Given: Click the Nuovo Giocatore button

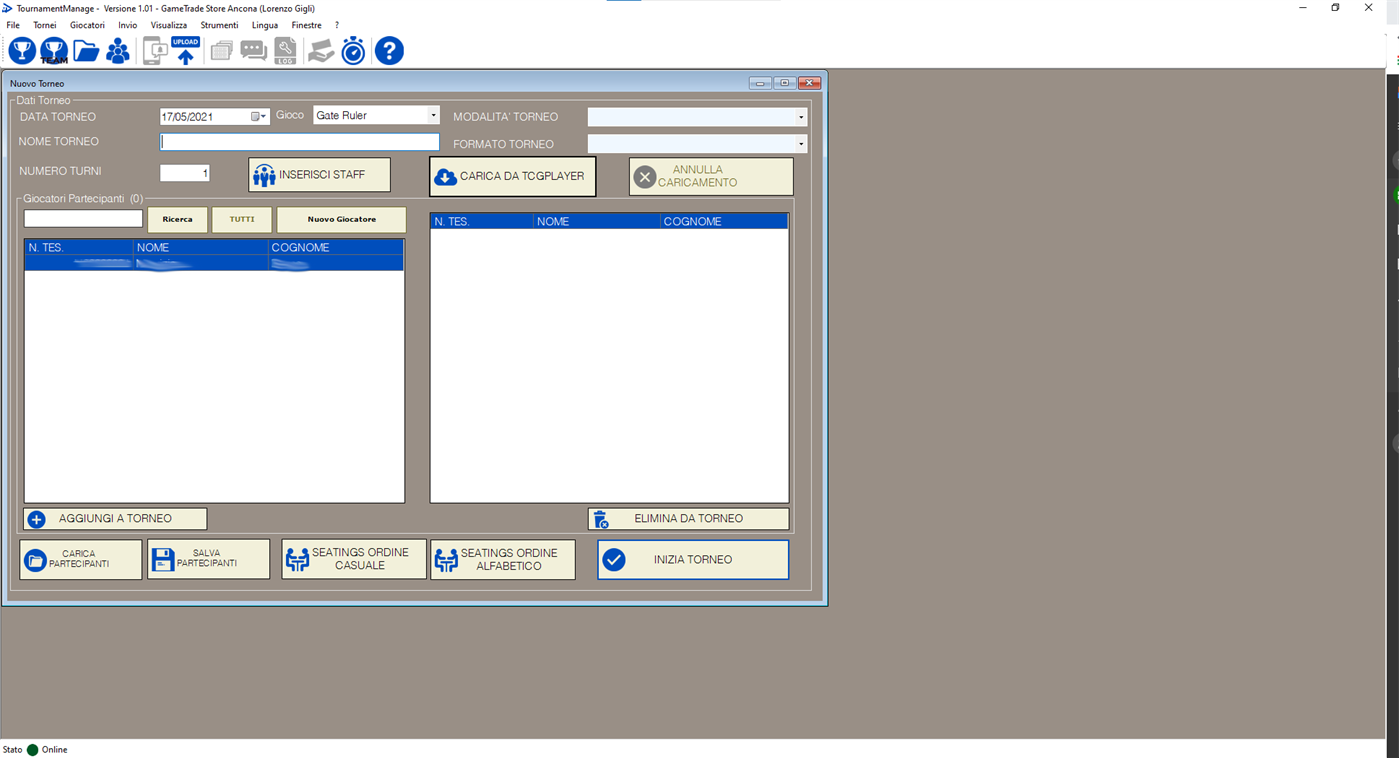Looking at the screenshot, I should click(x=342, y=219).
